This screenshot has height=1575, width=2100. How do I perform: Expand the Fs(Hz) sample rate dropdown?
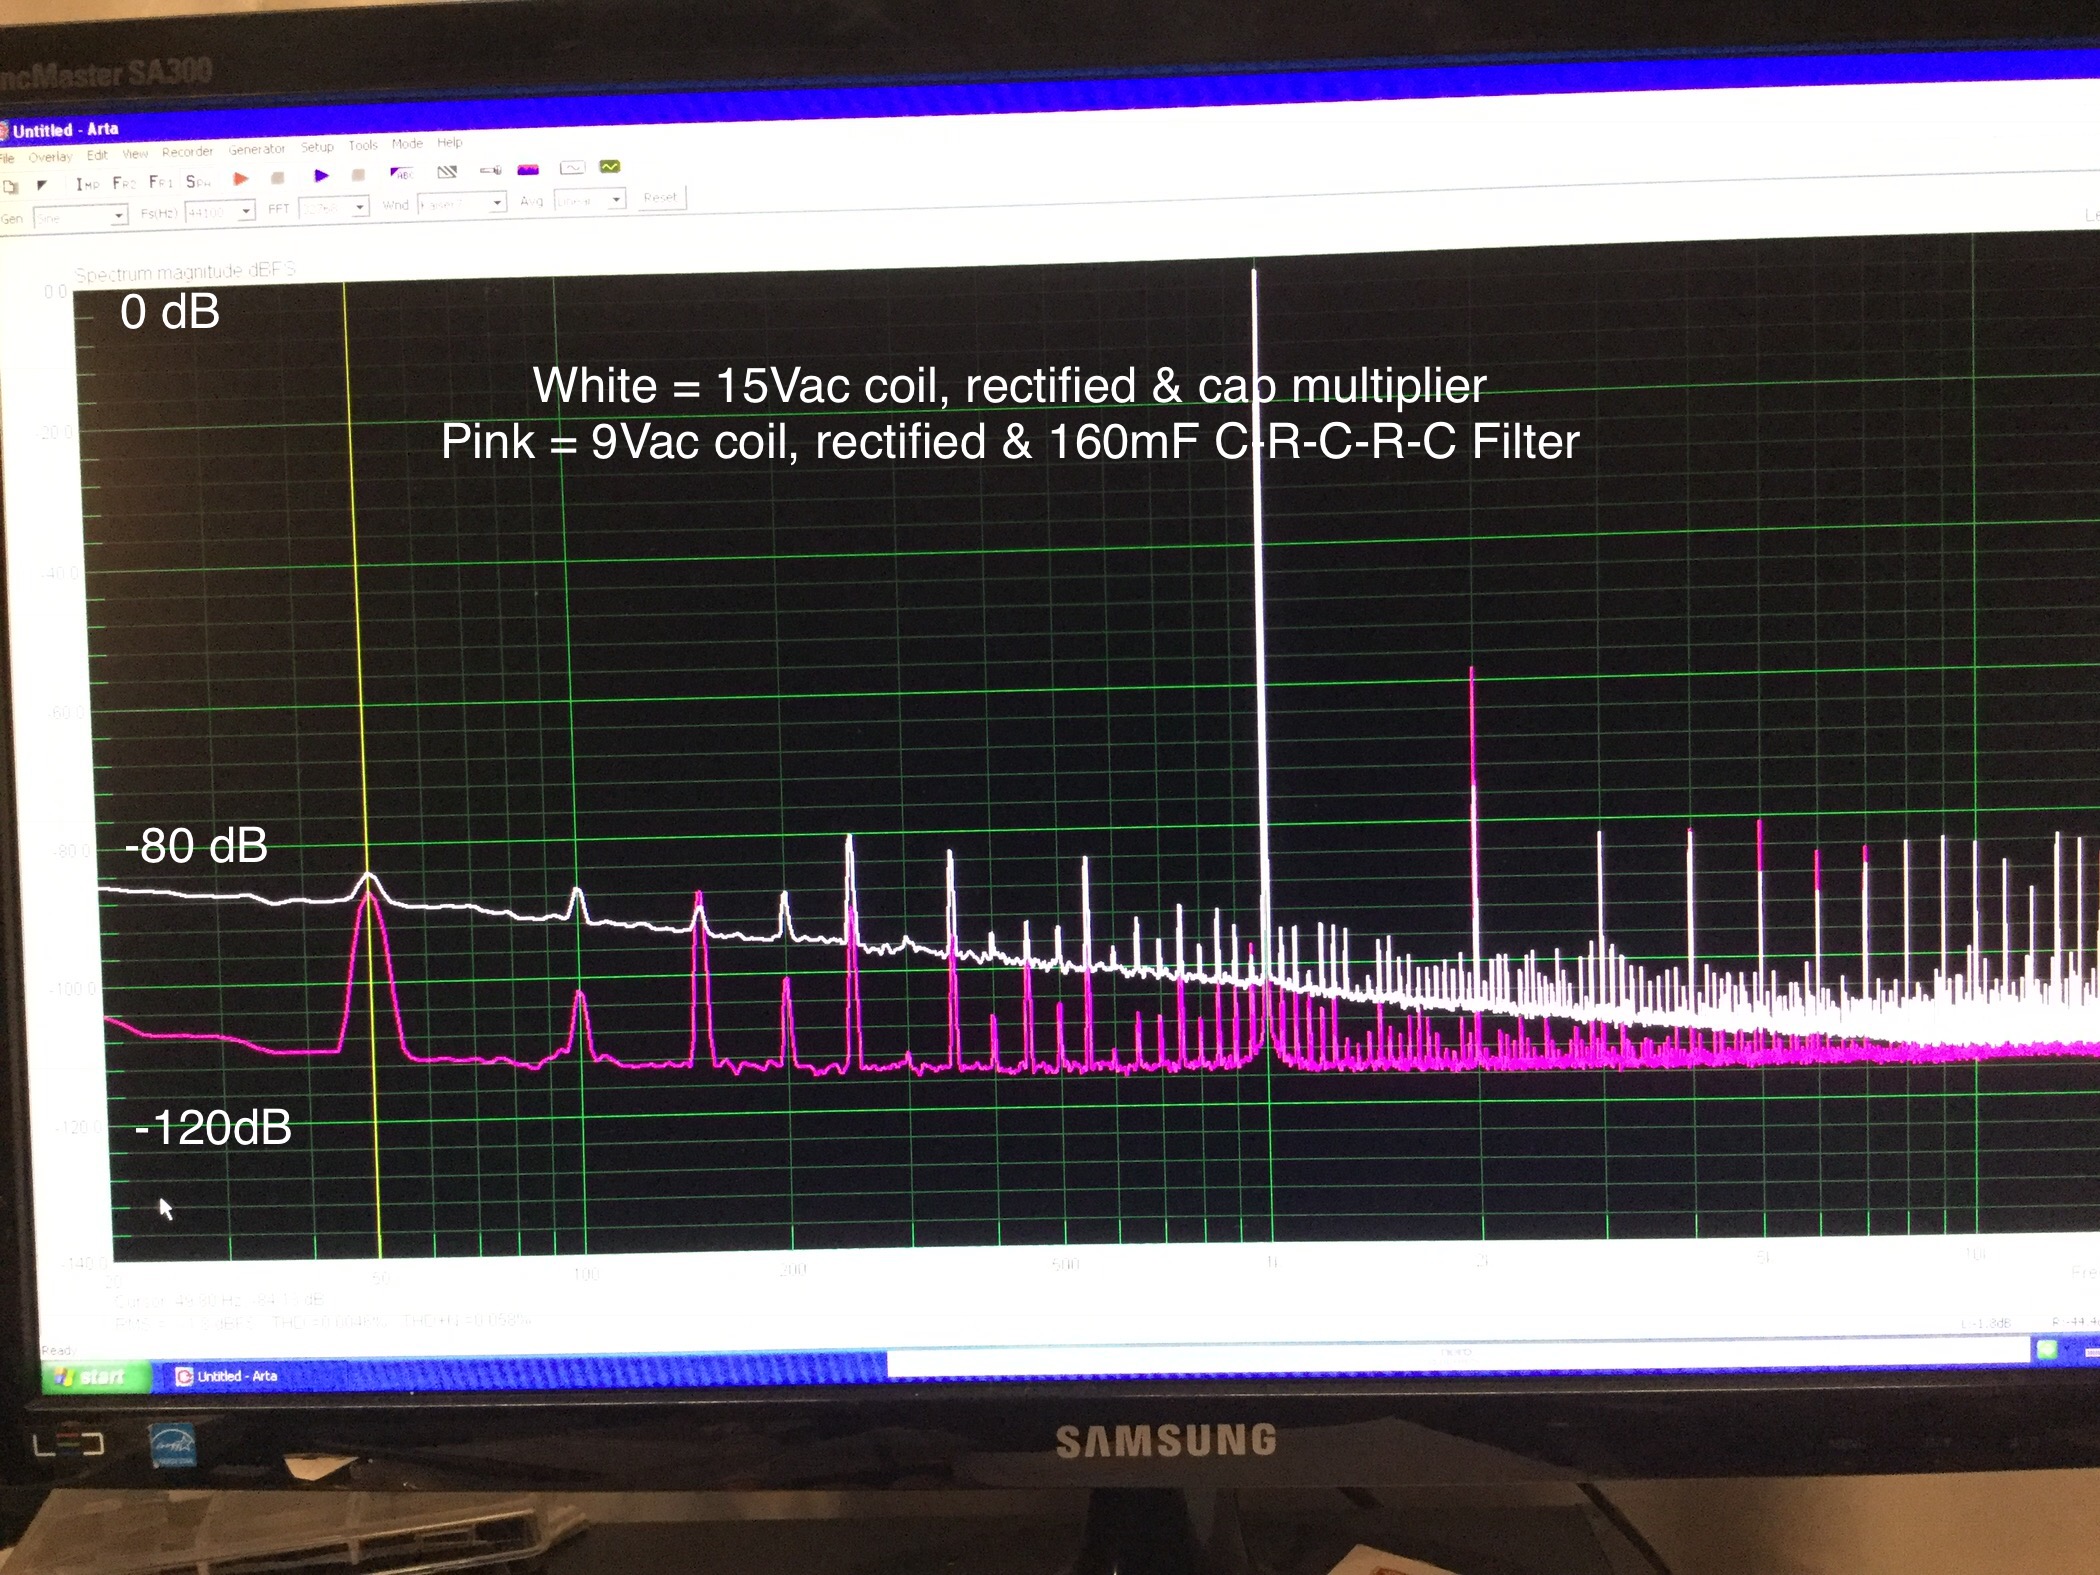tap(246, 211)
